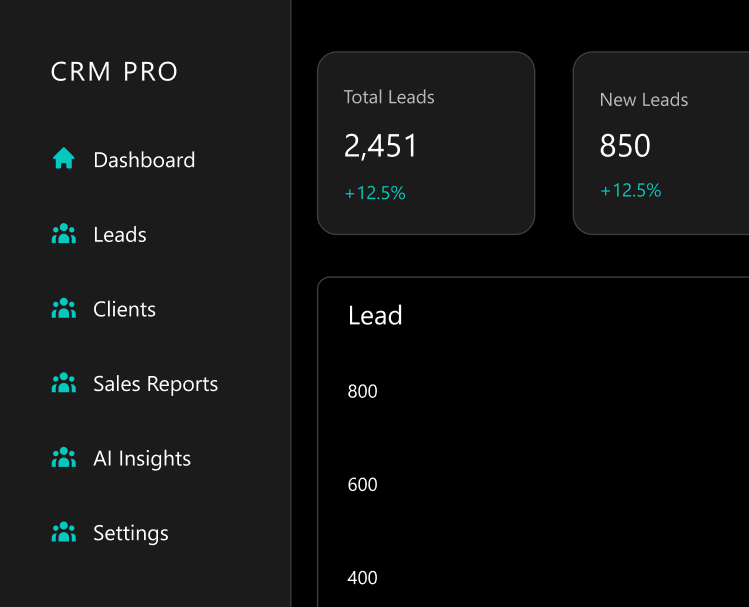Click the Clients people icon
The image size is (749, 607).
(64, 309)
